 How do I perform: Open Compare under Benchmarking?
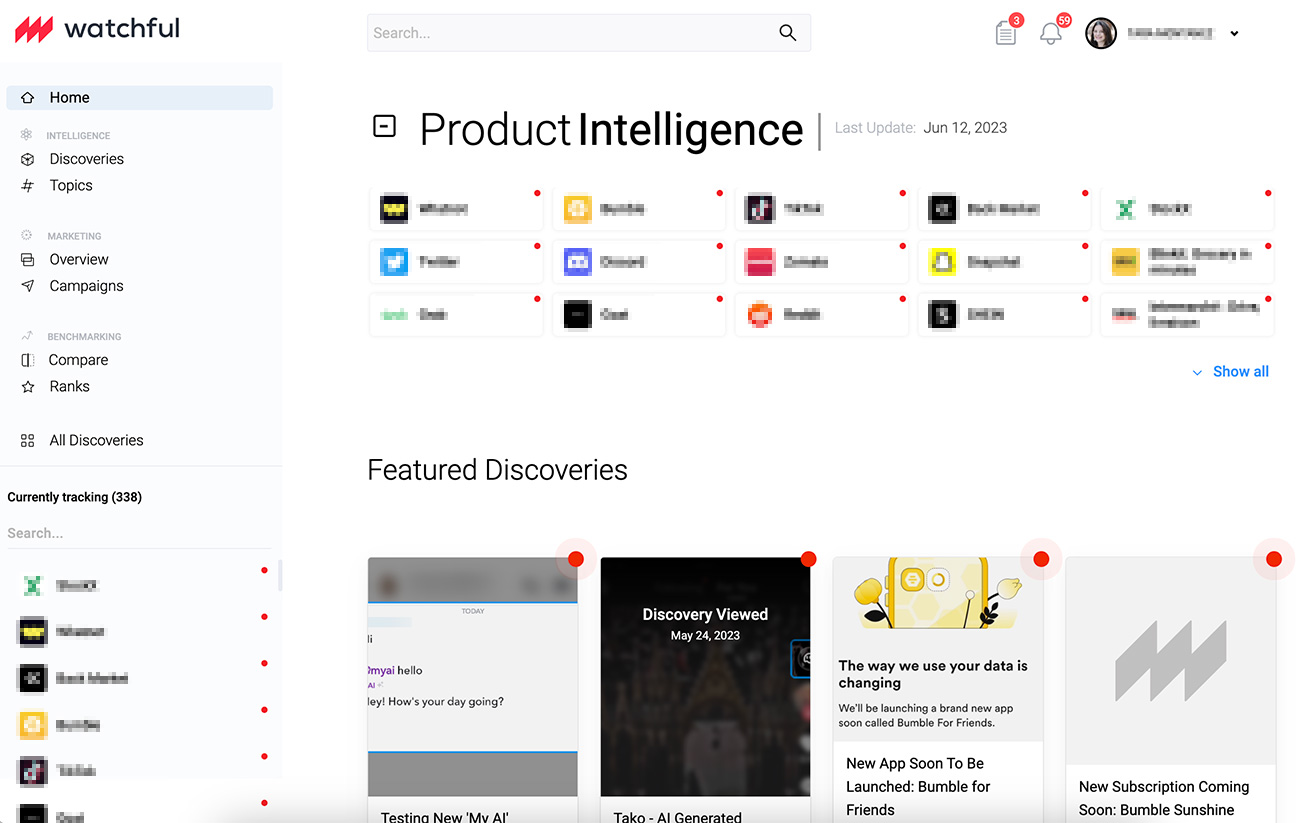point(78,360)
